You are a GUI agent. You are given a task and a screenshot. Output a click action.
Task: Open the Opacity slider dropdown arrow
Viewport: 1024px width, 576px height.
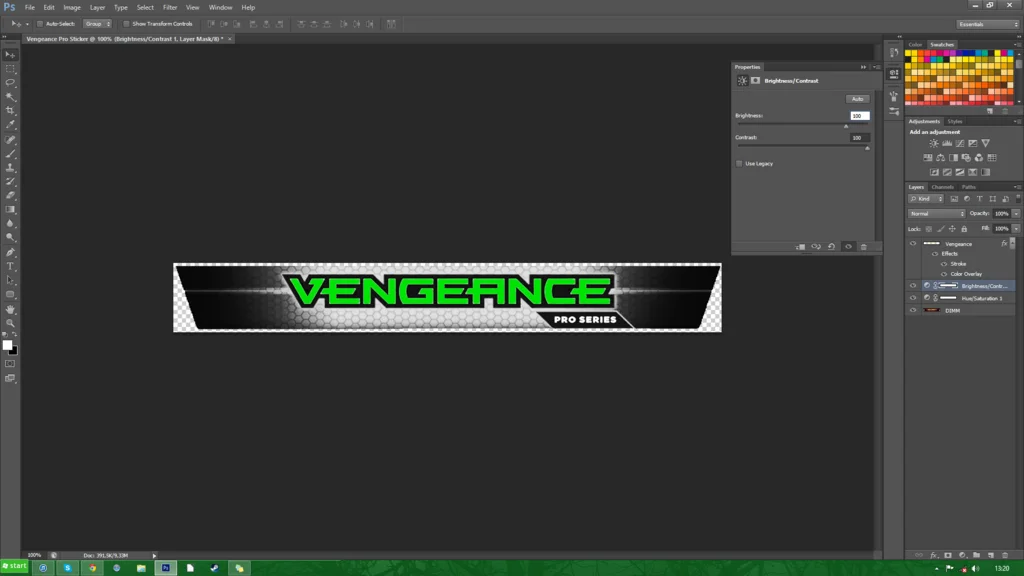click(1016, 214)
